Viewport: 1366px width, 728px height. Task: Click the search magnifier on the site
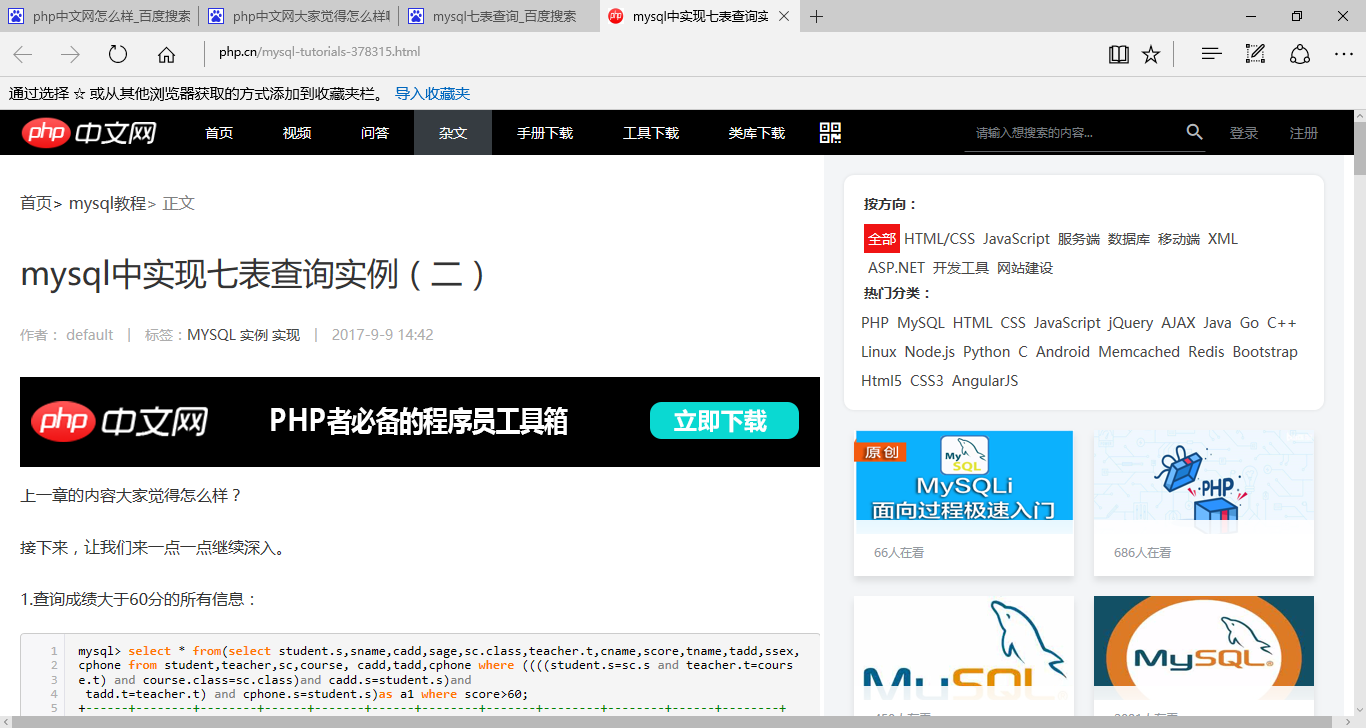pos(1194,132)
